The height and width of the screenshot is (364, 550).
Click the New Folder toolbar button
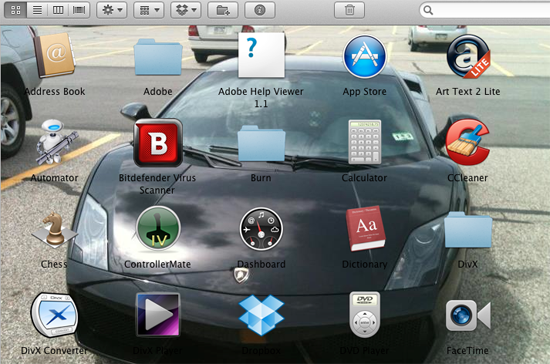click(223, 10)
